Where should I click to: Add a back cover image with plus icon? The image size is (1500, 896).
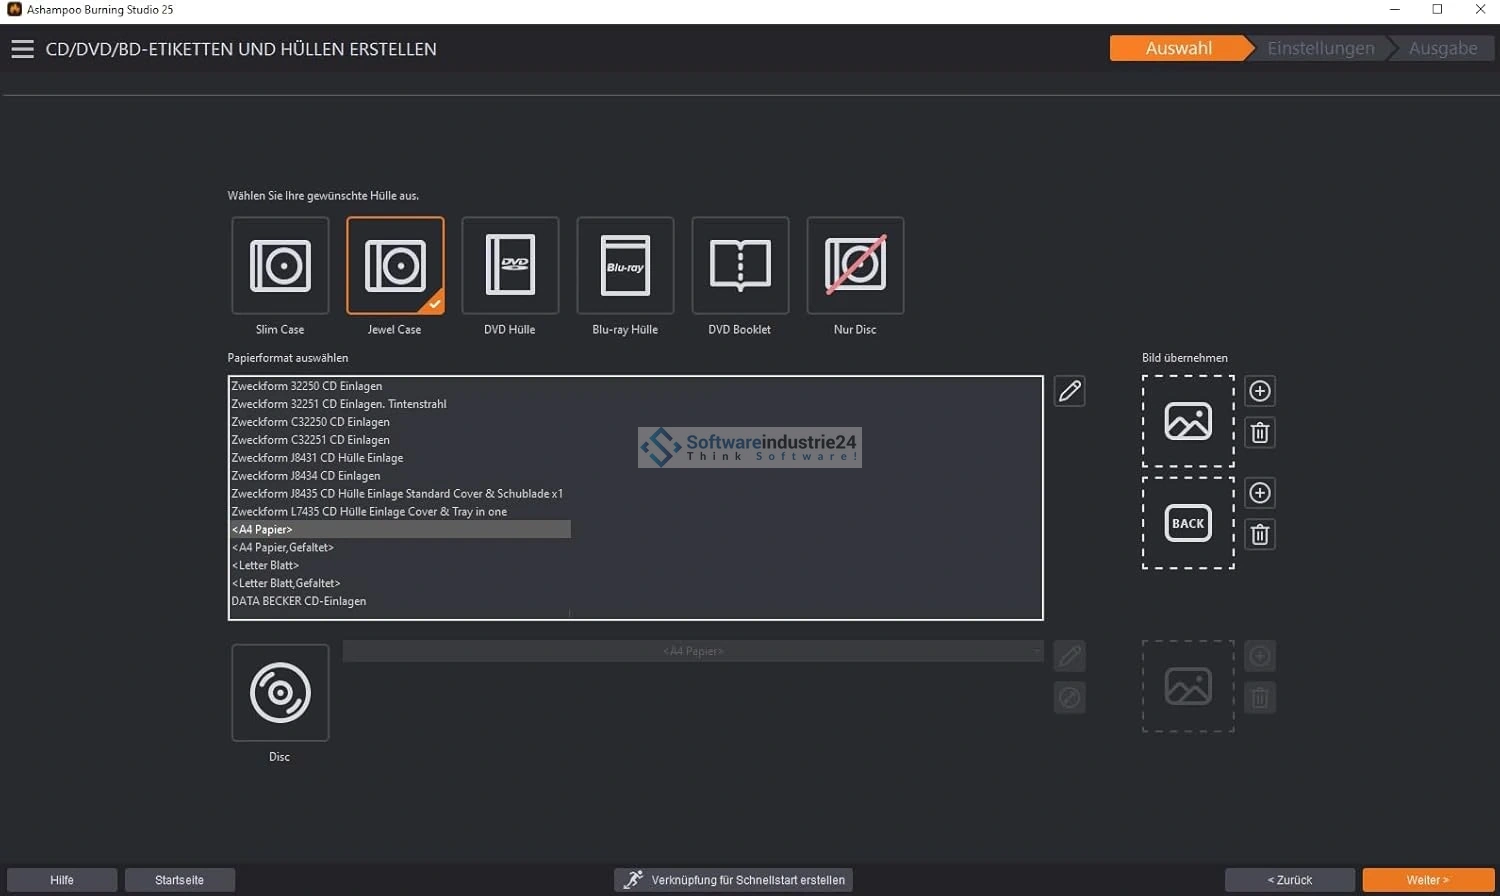[1260, 493]
